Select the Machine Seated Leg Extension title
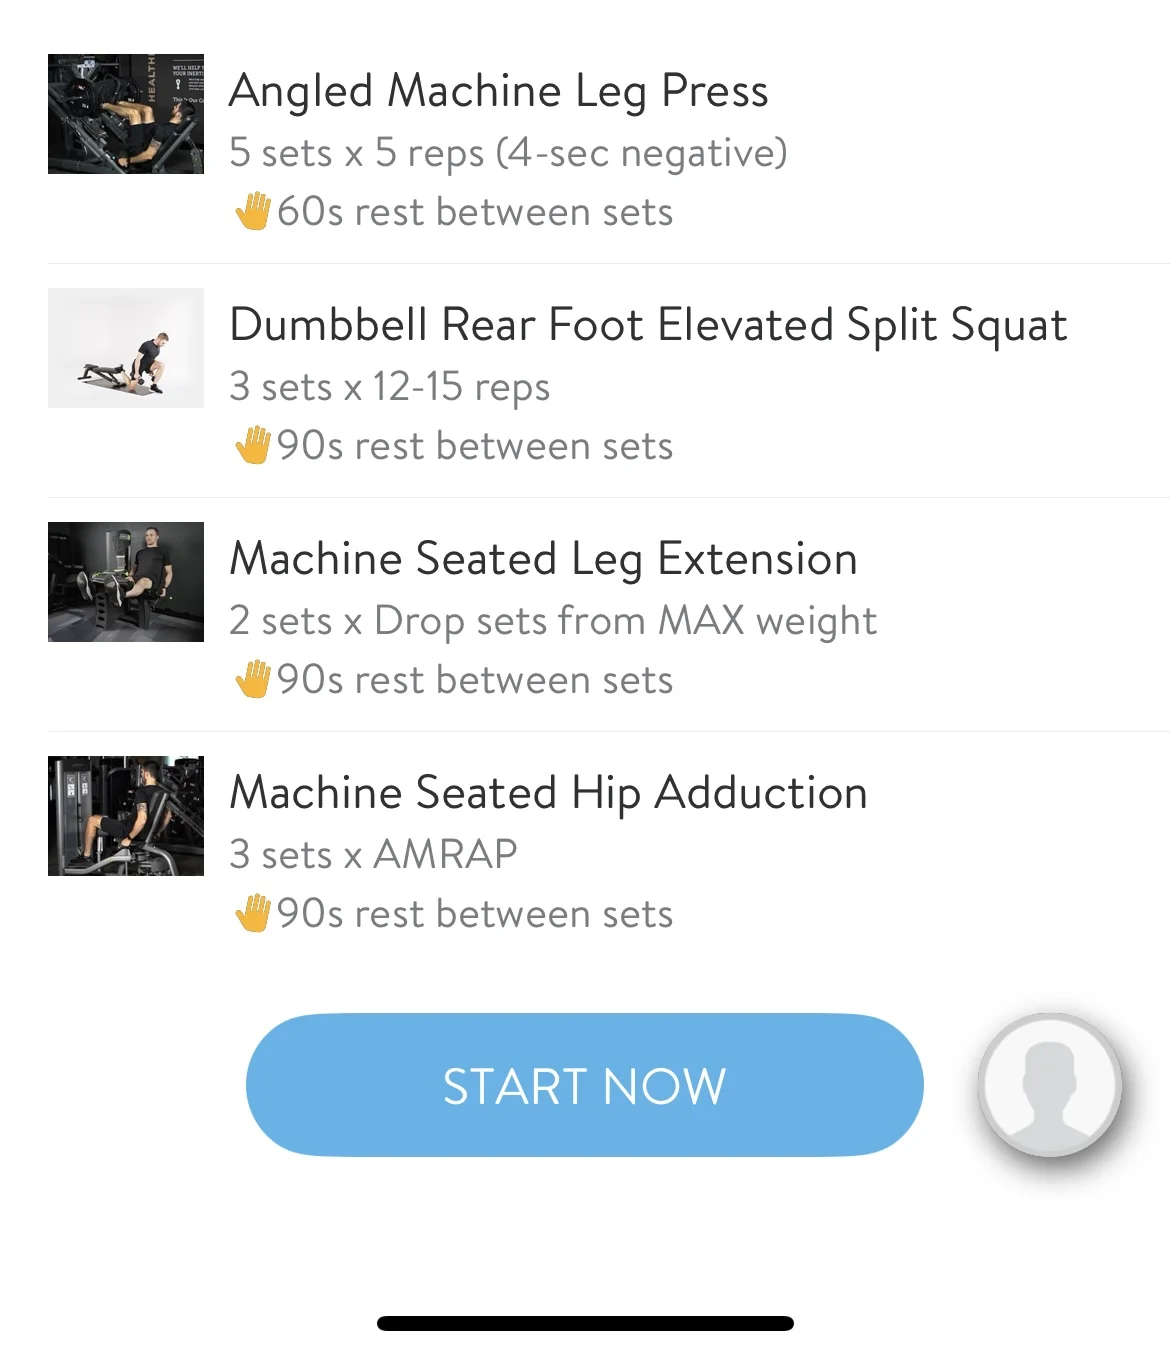This screenshot has height=1355, width=1170. pos(543,559)
